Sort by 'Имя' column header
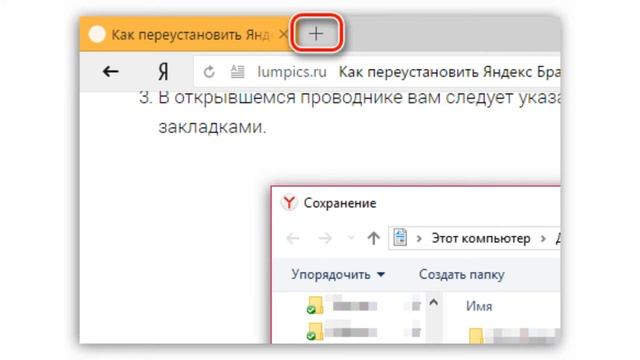 (479, 306)
